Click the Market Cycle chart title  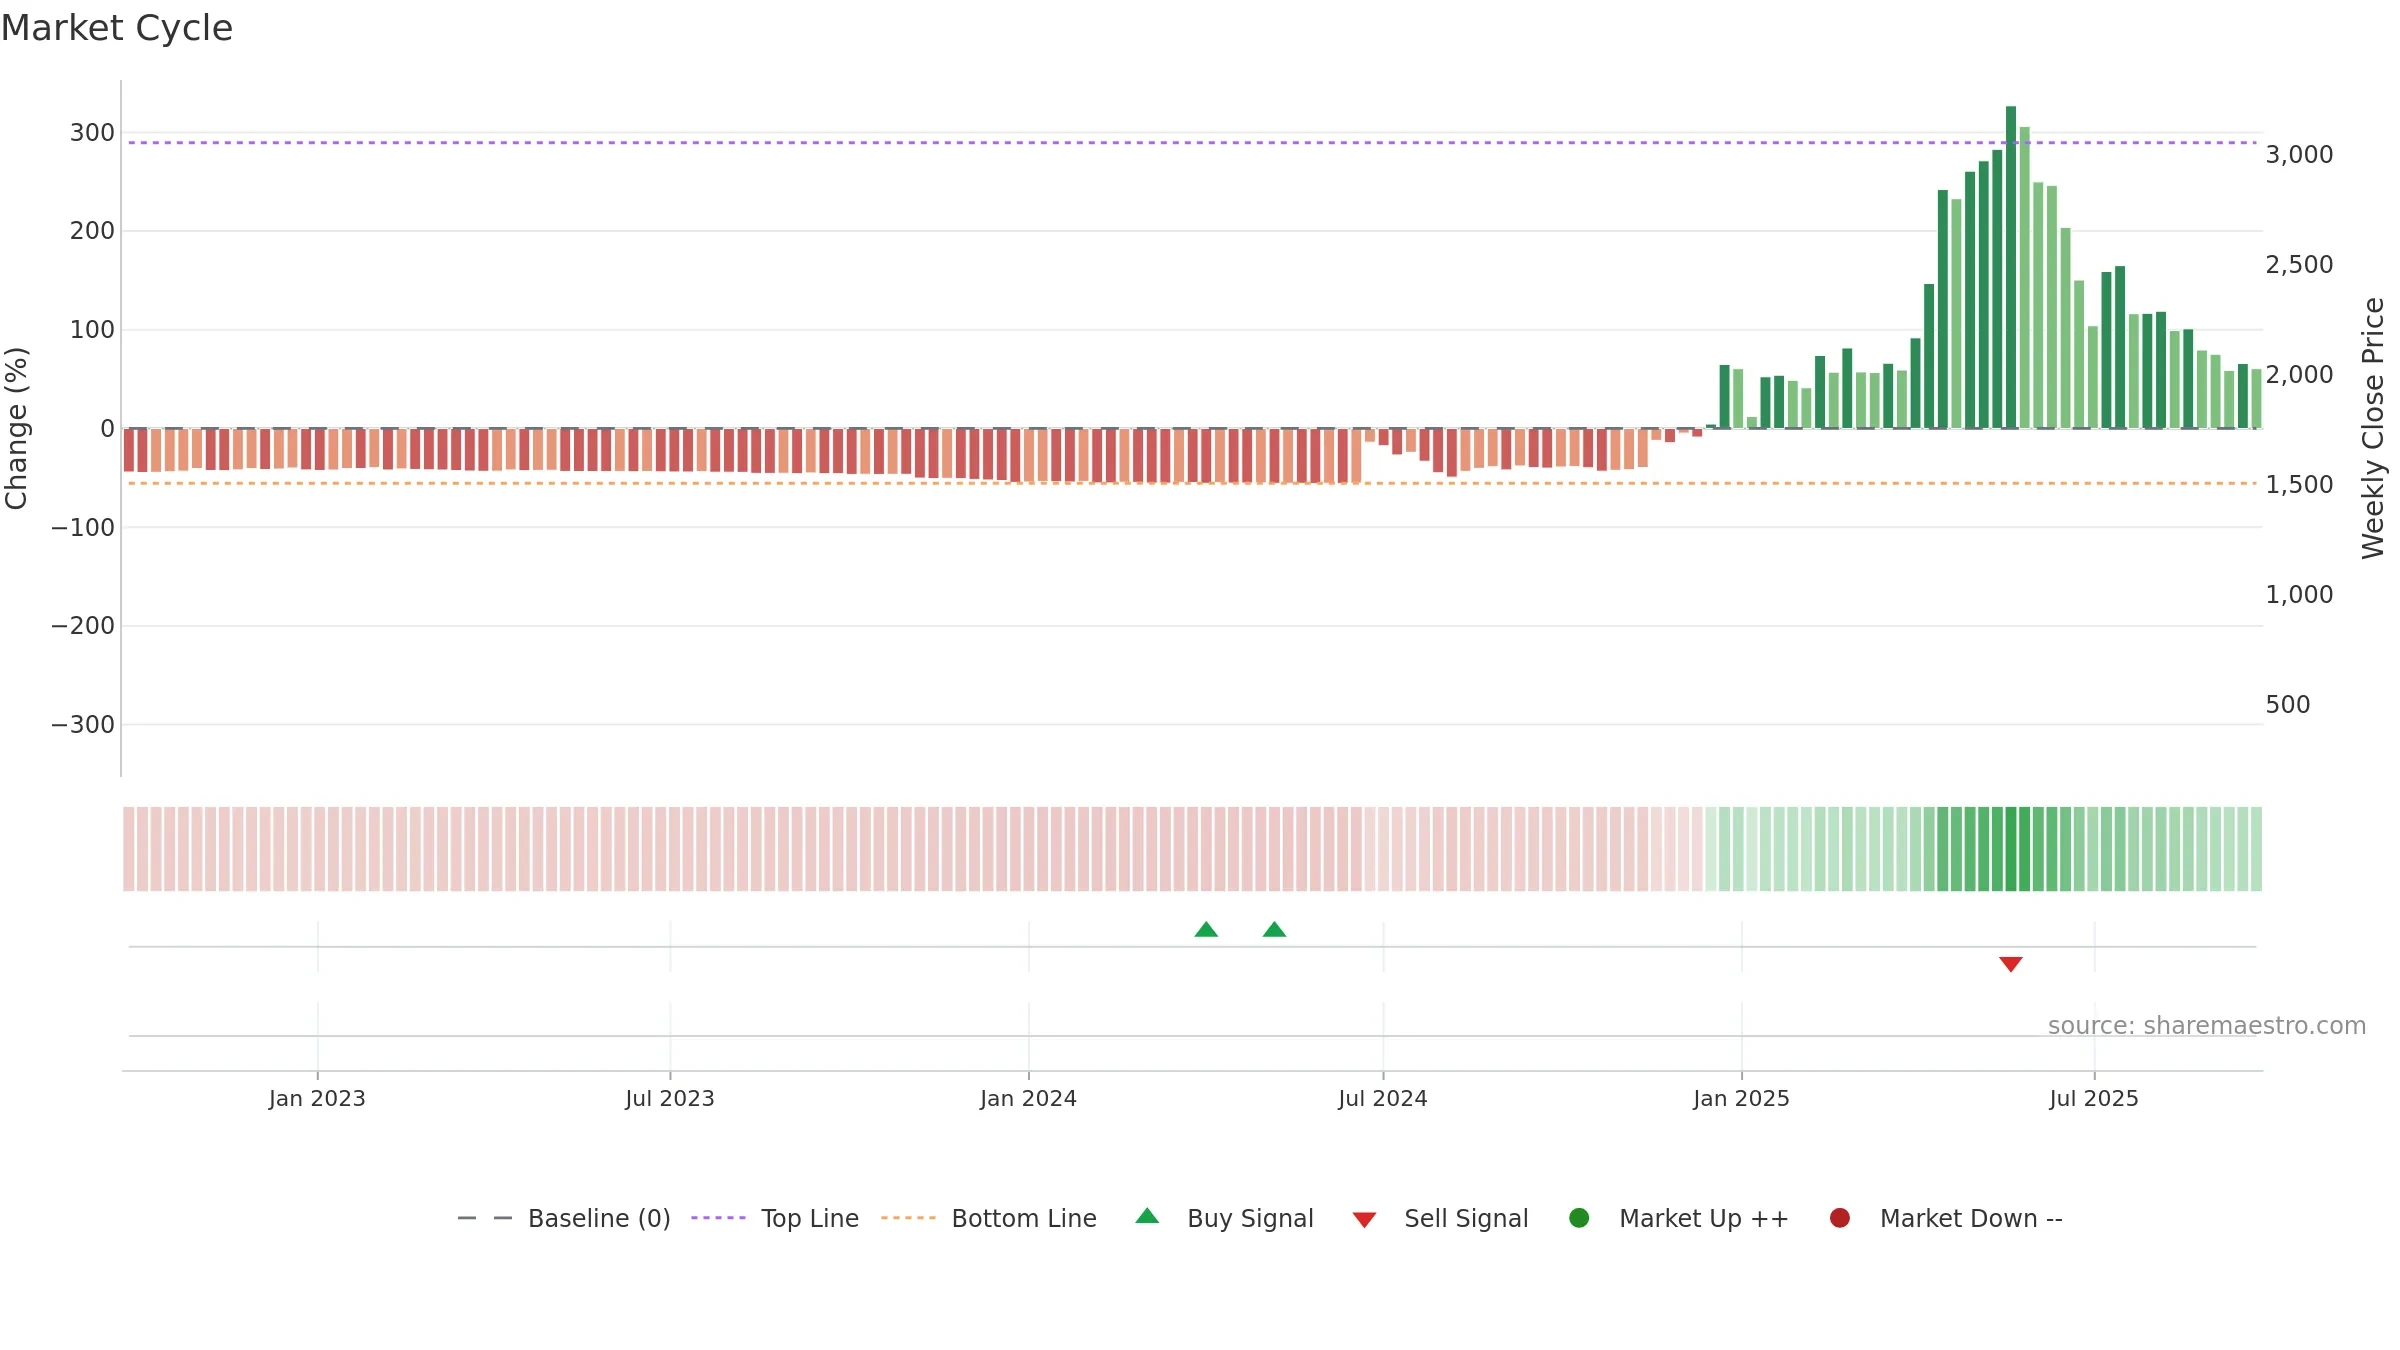(x=117, y=28)
